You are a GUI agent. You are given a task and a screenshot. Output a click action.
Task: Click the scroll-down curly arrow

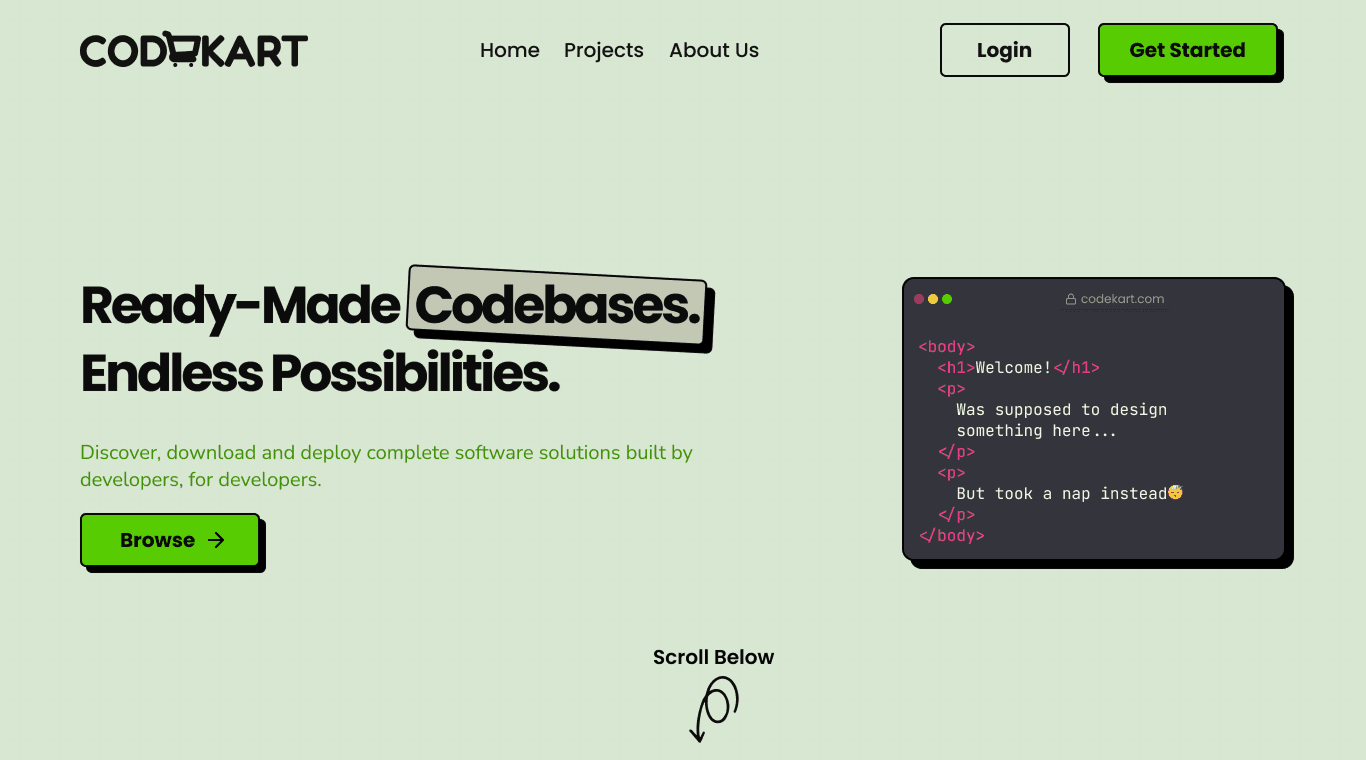(x=714, y=709)
